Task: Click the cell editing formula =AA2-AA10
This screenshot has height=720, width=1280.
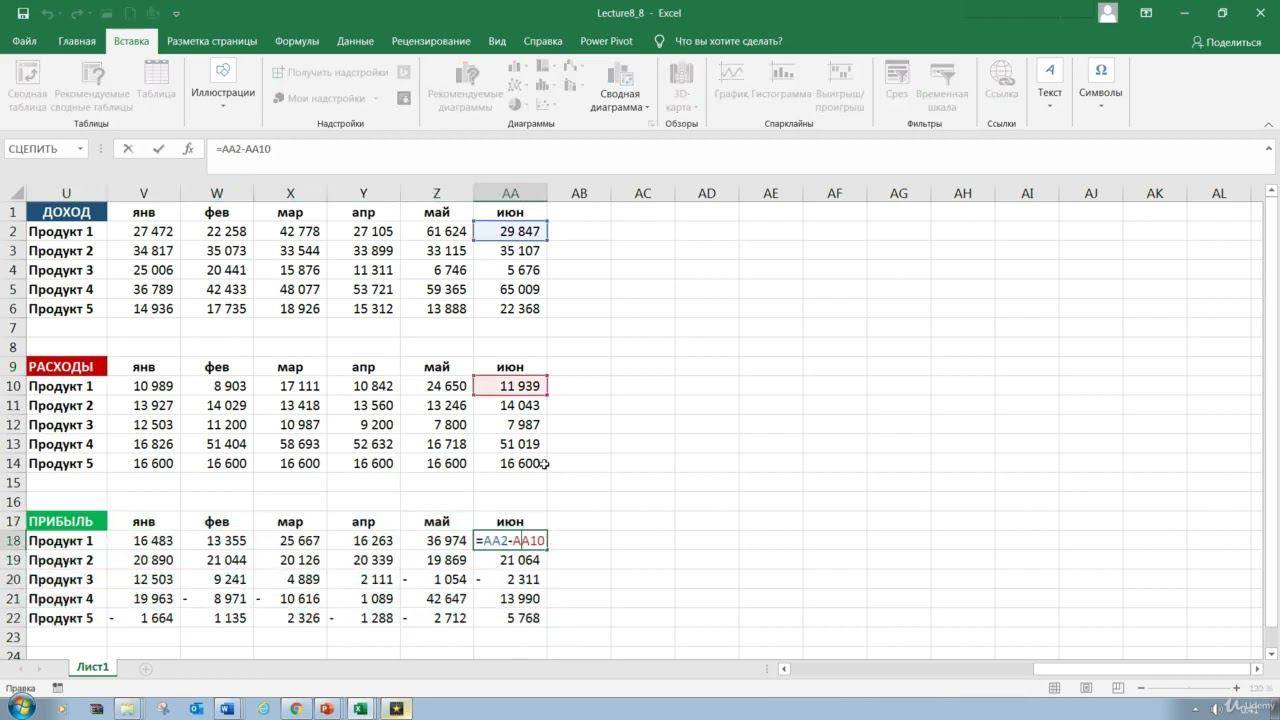Action: click(510, 541)
